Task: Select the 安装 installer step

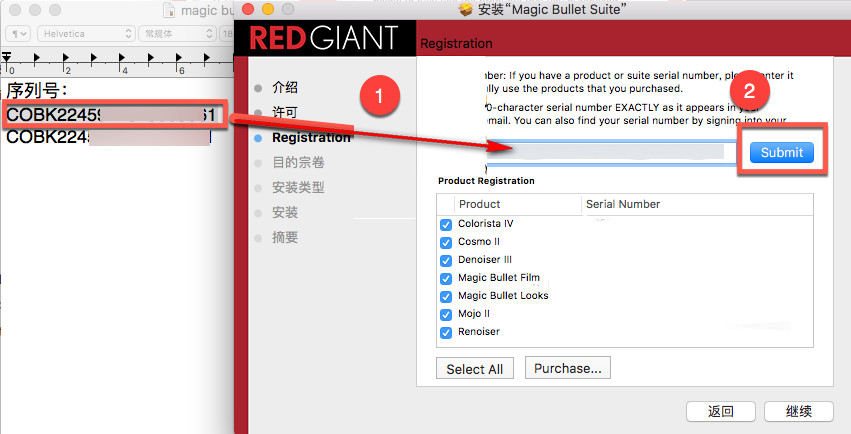Action: click(x=285, y=212)
